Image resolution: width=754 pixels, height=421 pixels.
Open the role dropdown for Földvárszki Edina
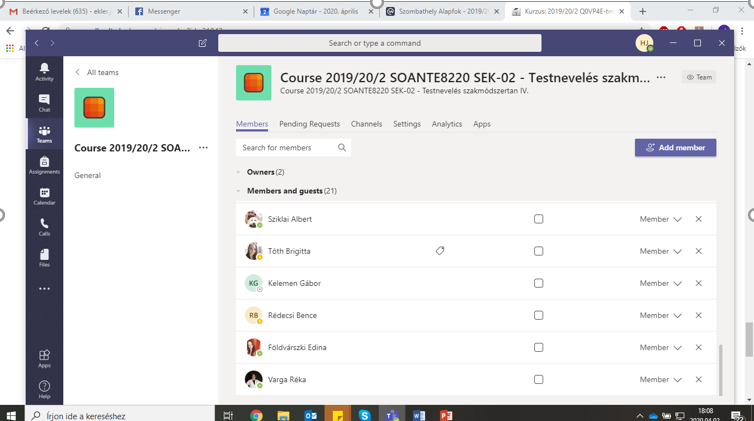click(x=661, y=347)
